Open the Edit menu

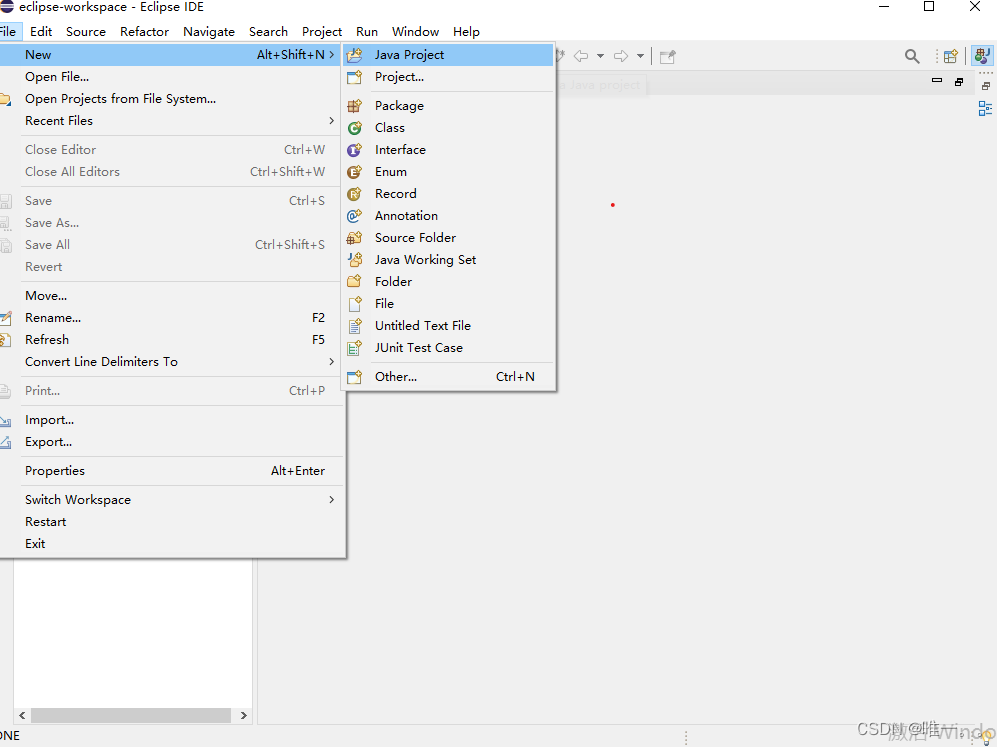(41, 32)
